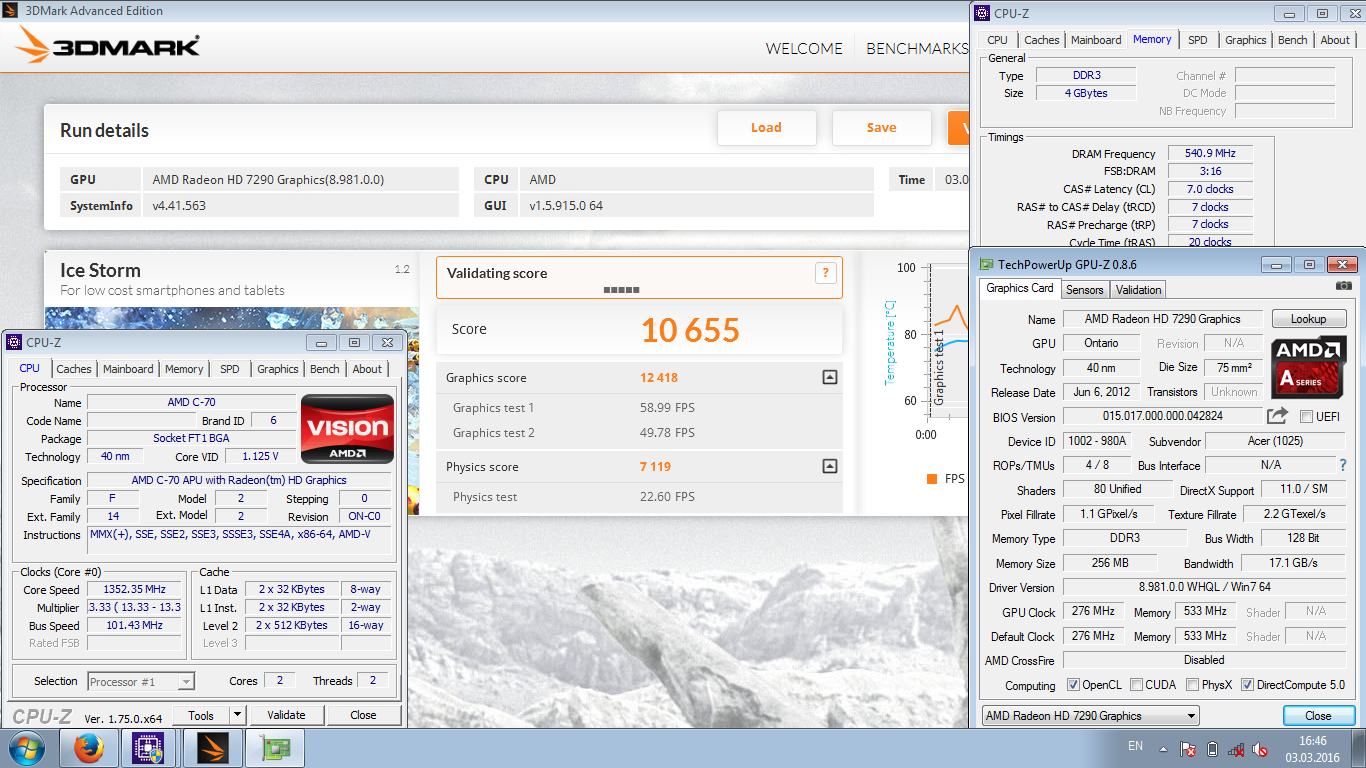The width and height of the screenshot is (1366, 768).
Task: Switch to Validation tab in GPU-Z
Action: (x=1139, y=290)
